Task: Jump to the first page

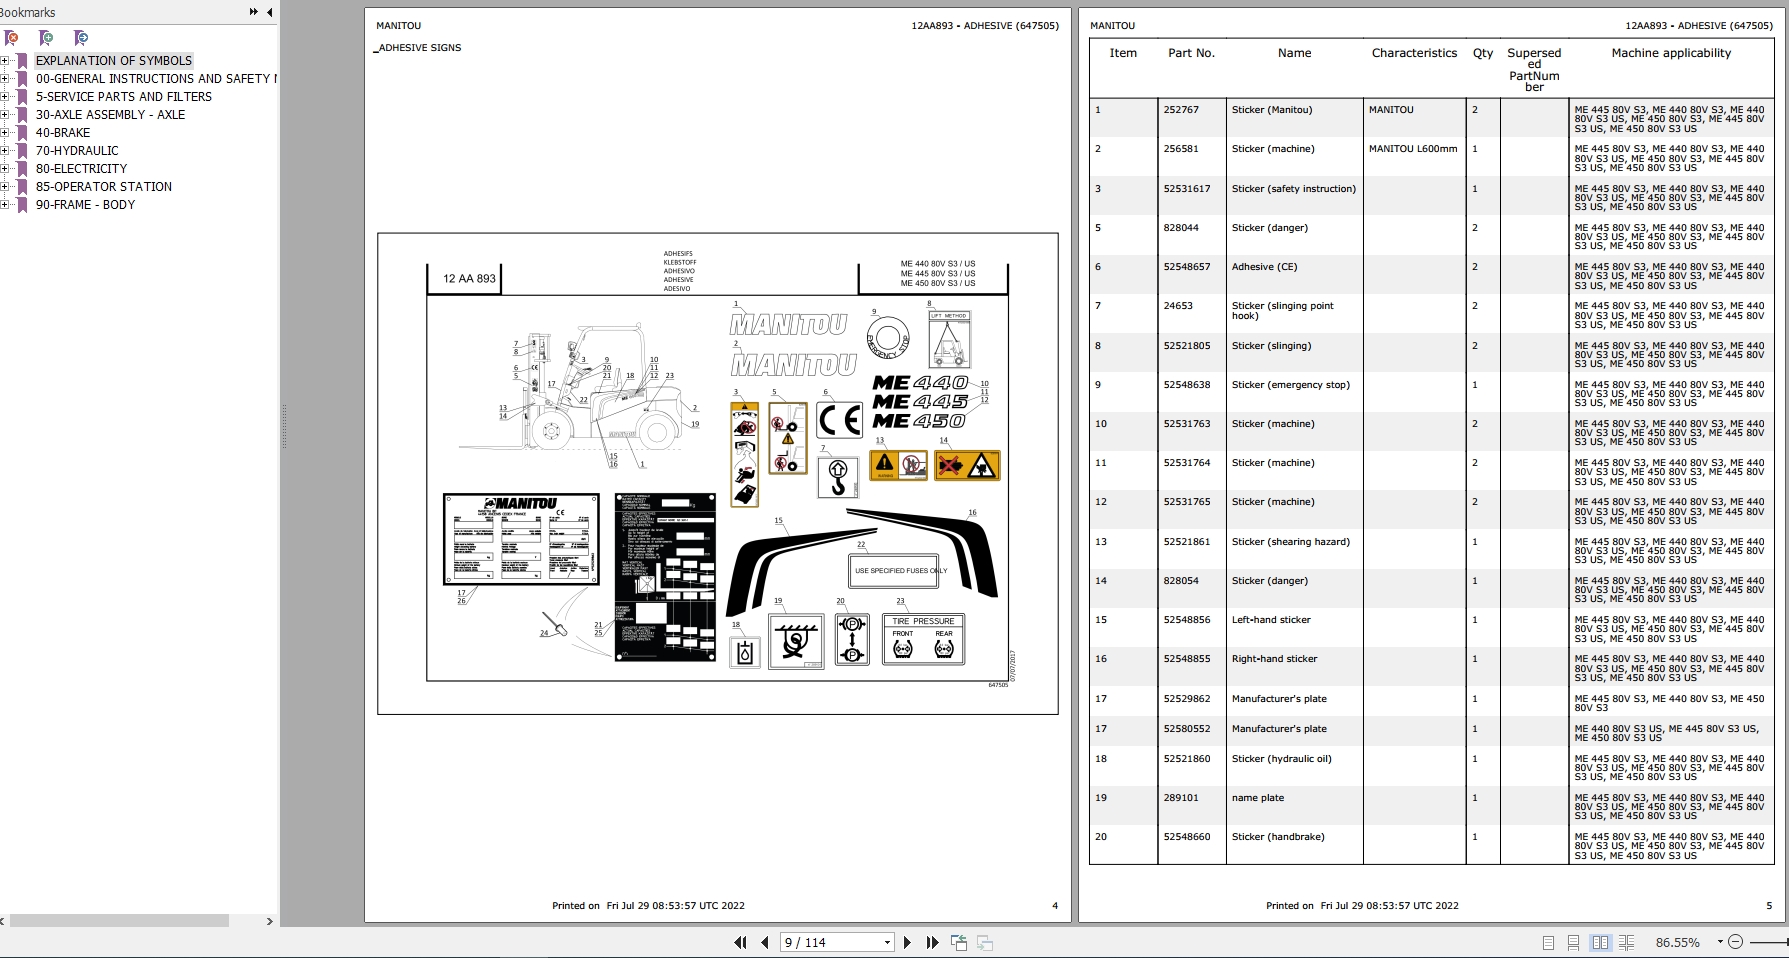Action: coord(740,942)
